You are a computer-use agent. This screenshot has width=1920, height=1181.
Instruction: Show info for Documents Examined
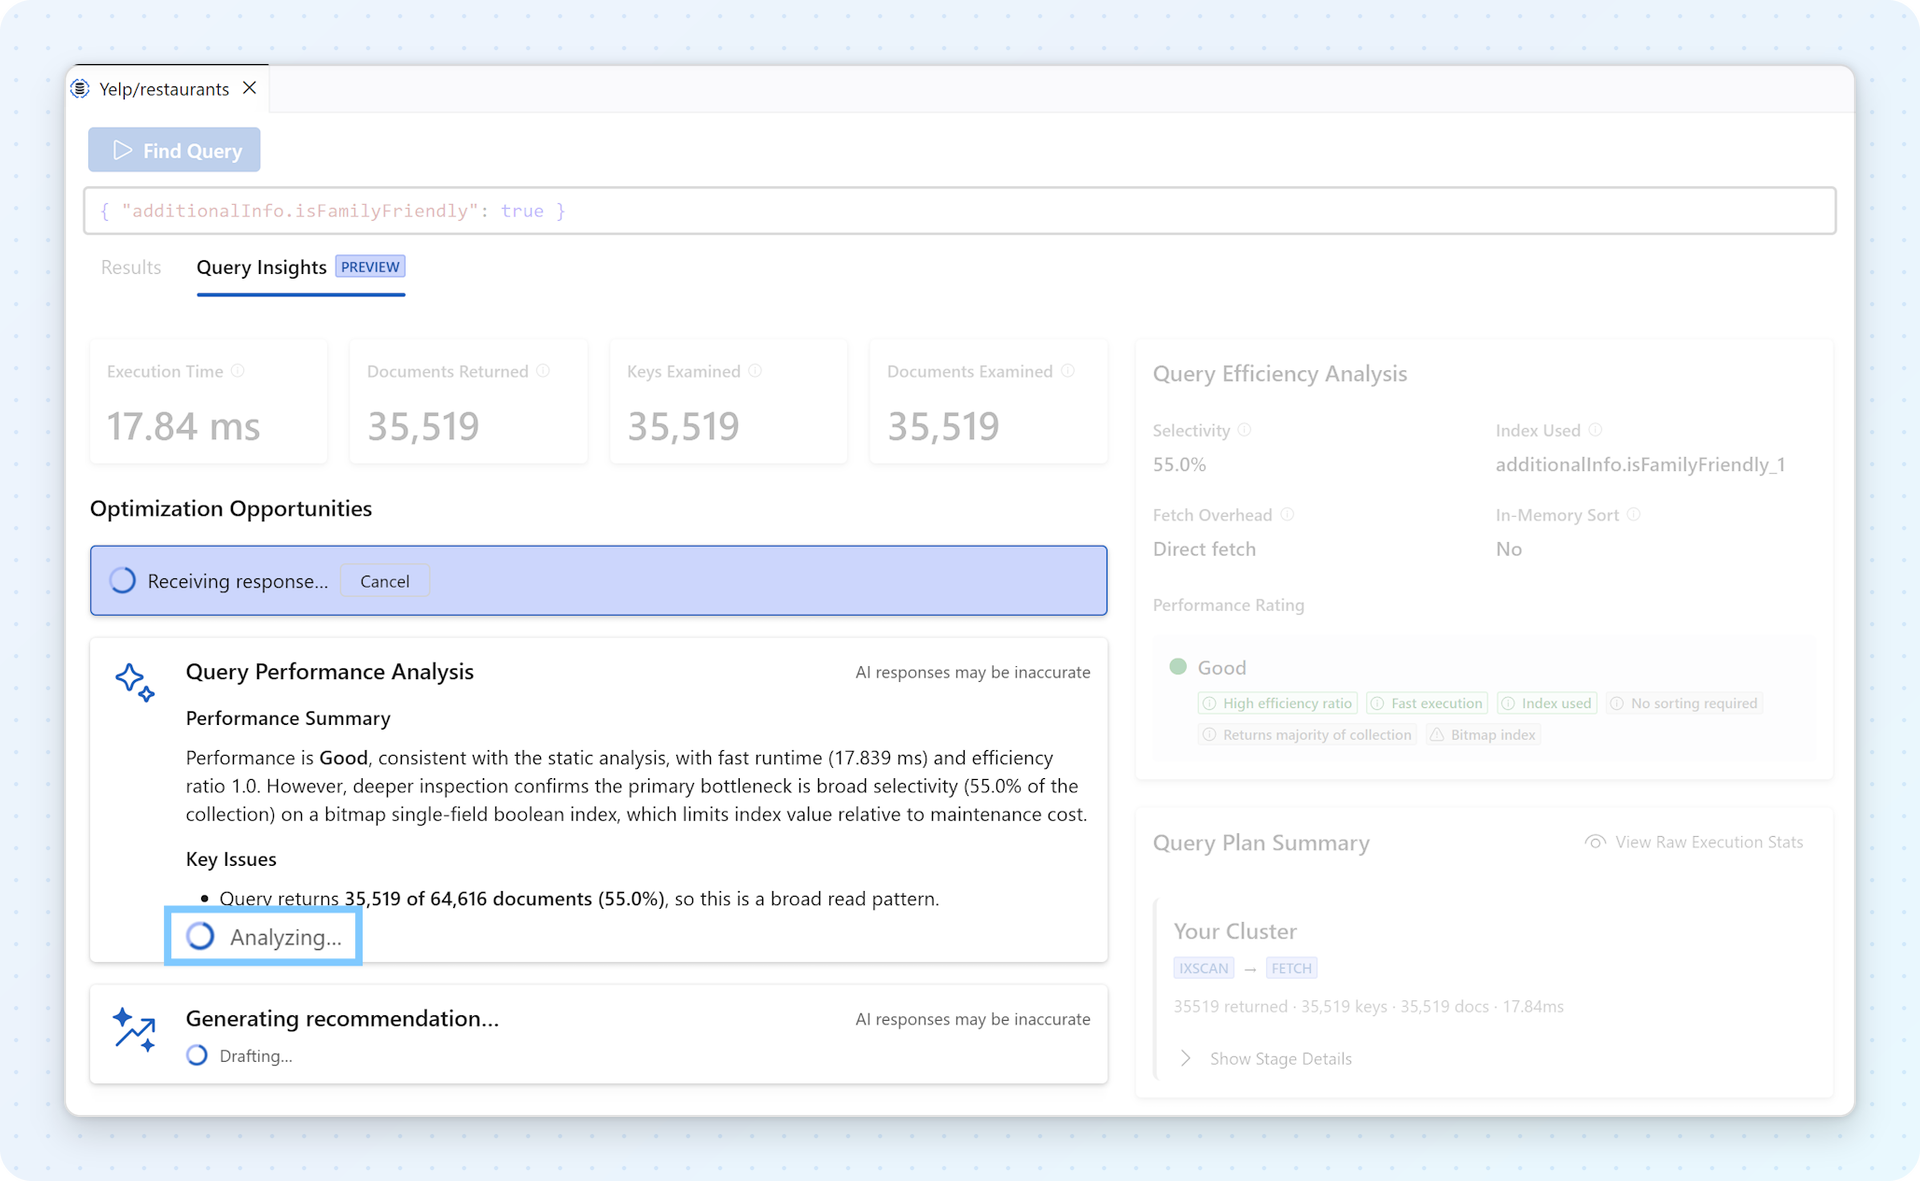(x=1068, y=371)
